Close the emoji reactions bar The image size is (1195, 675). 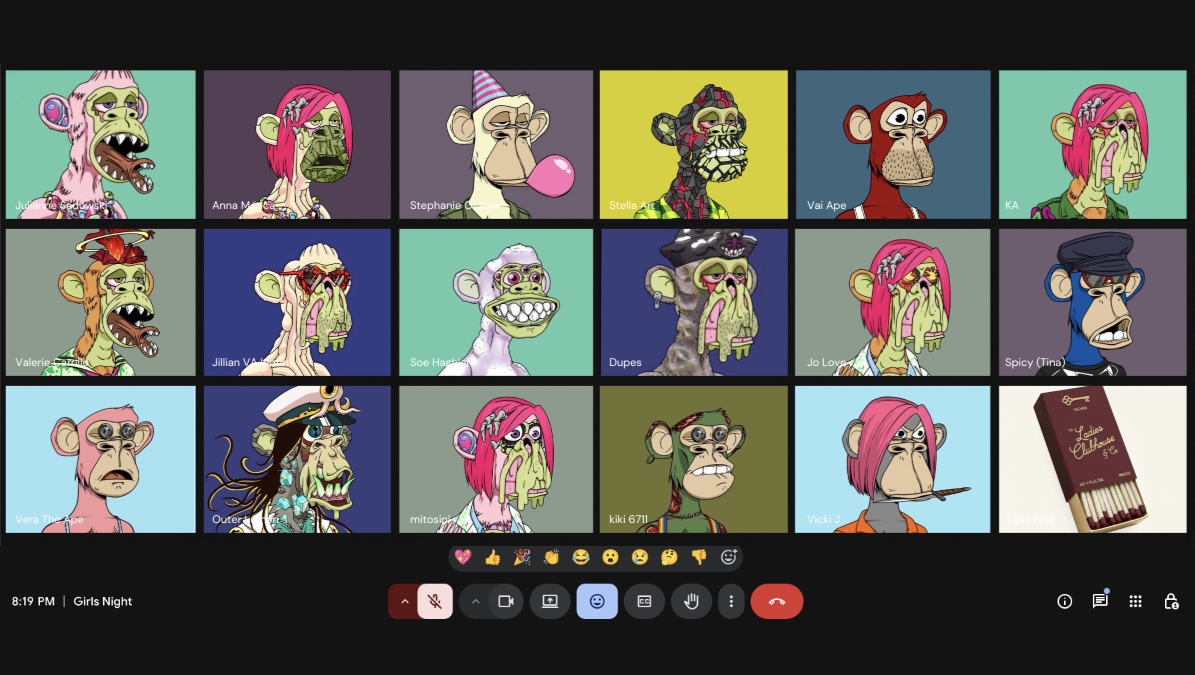[597, 601]
